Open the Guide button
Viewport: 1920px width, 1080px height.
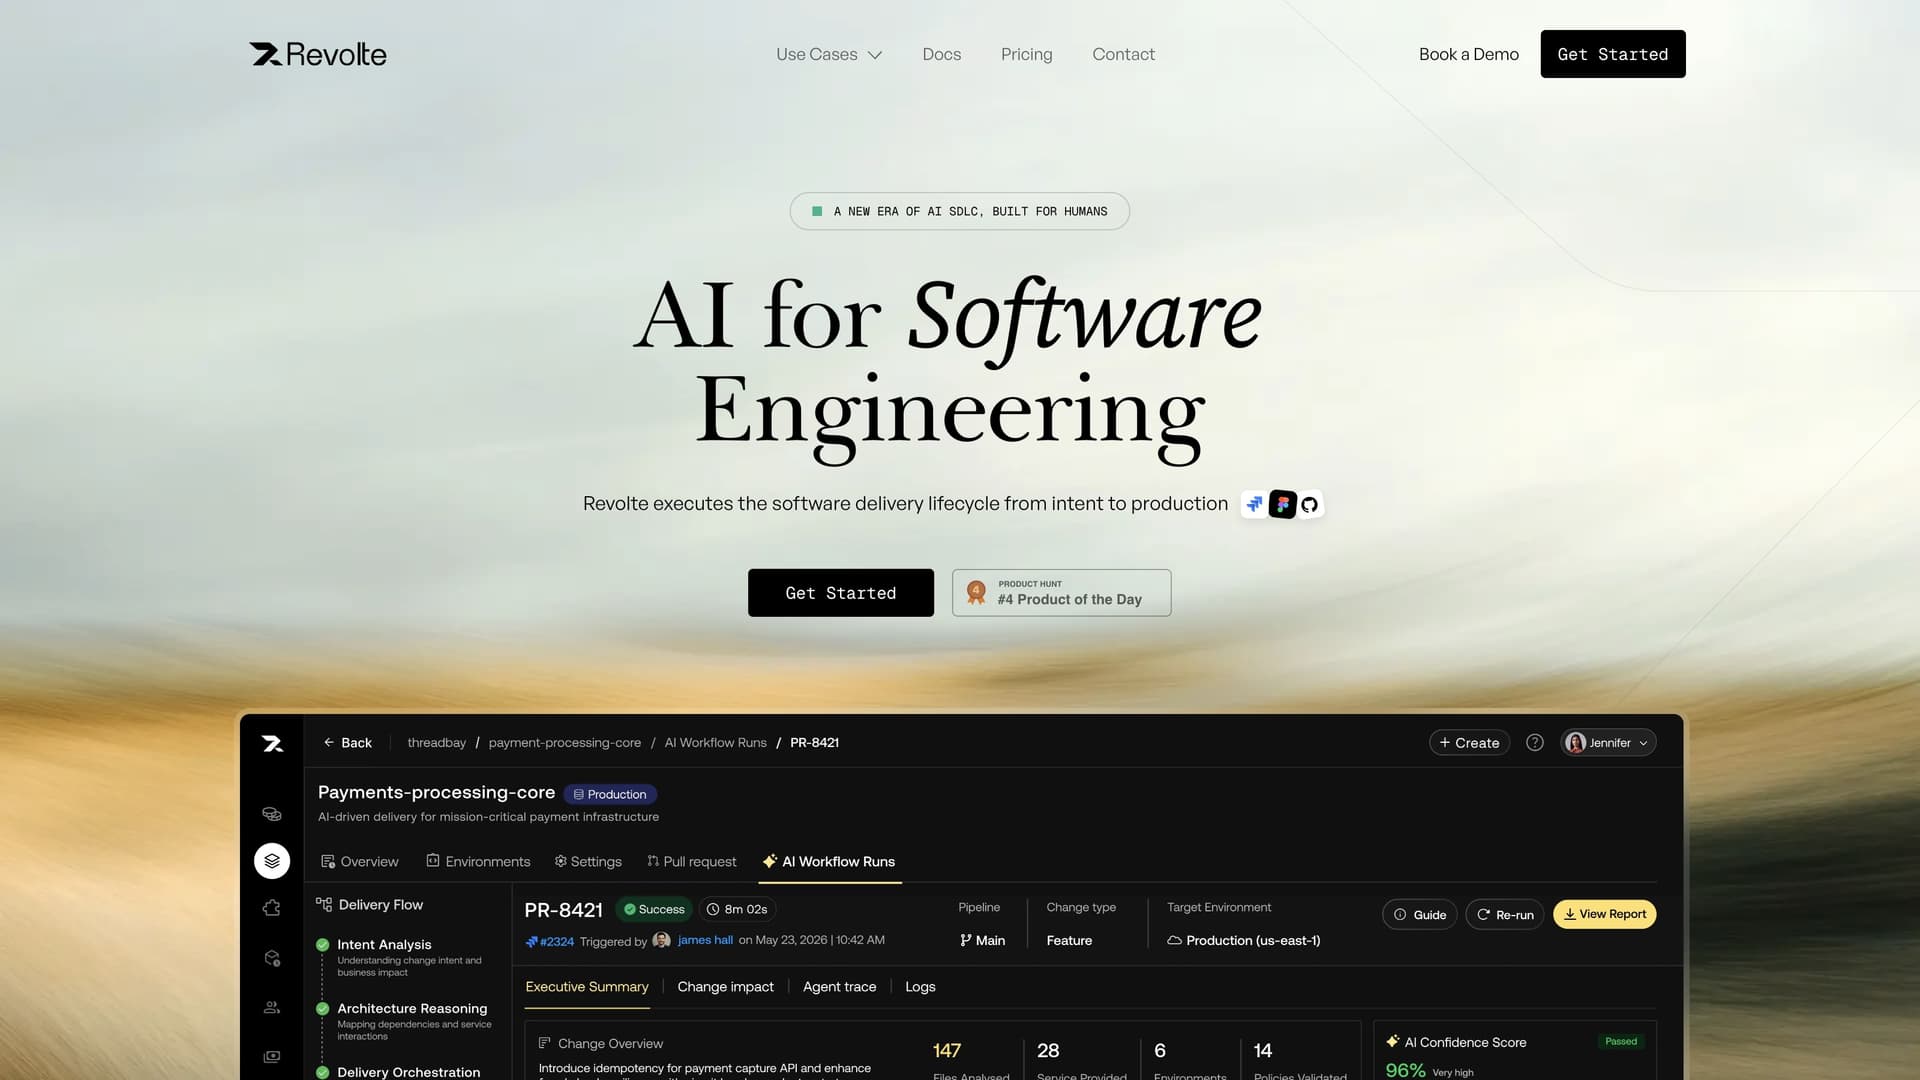pyautogui.click(x=1419, y=914)
